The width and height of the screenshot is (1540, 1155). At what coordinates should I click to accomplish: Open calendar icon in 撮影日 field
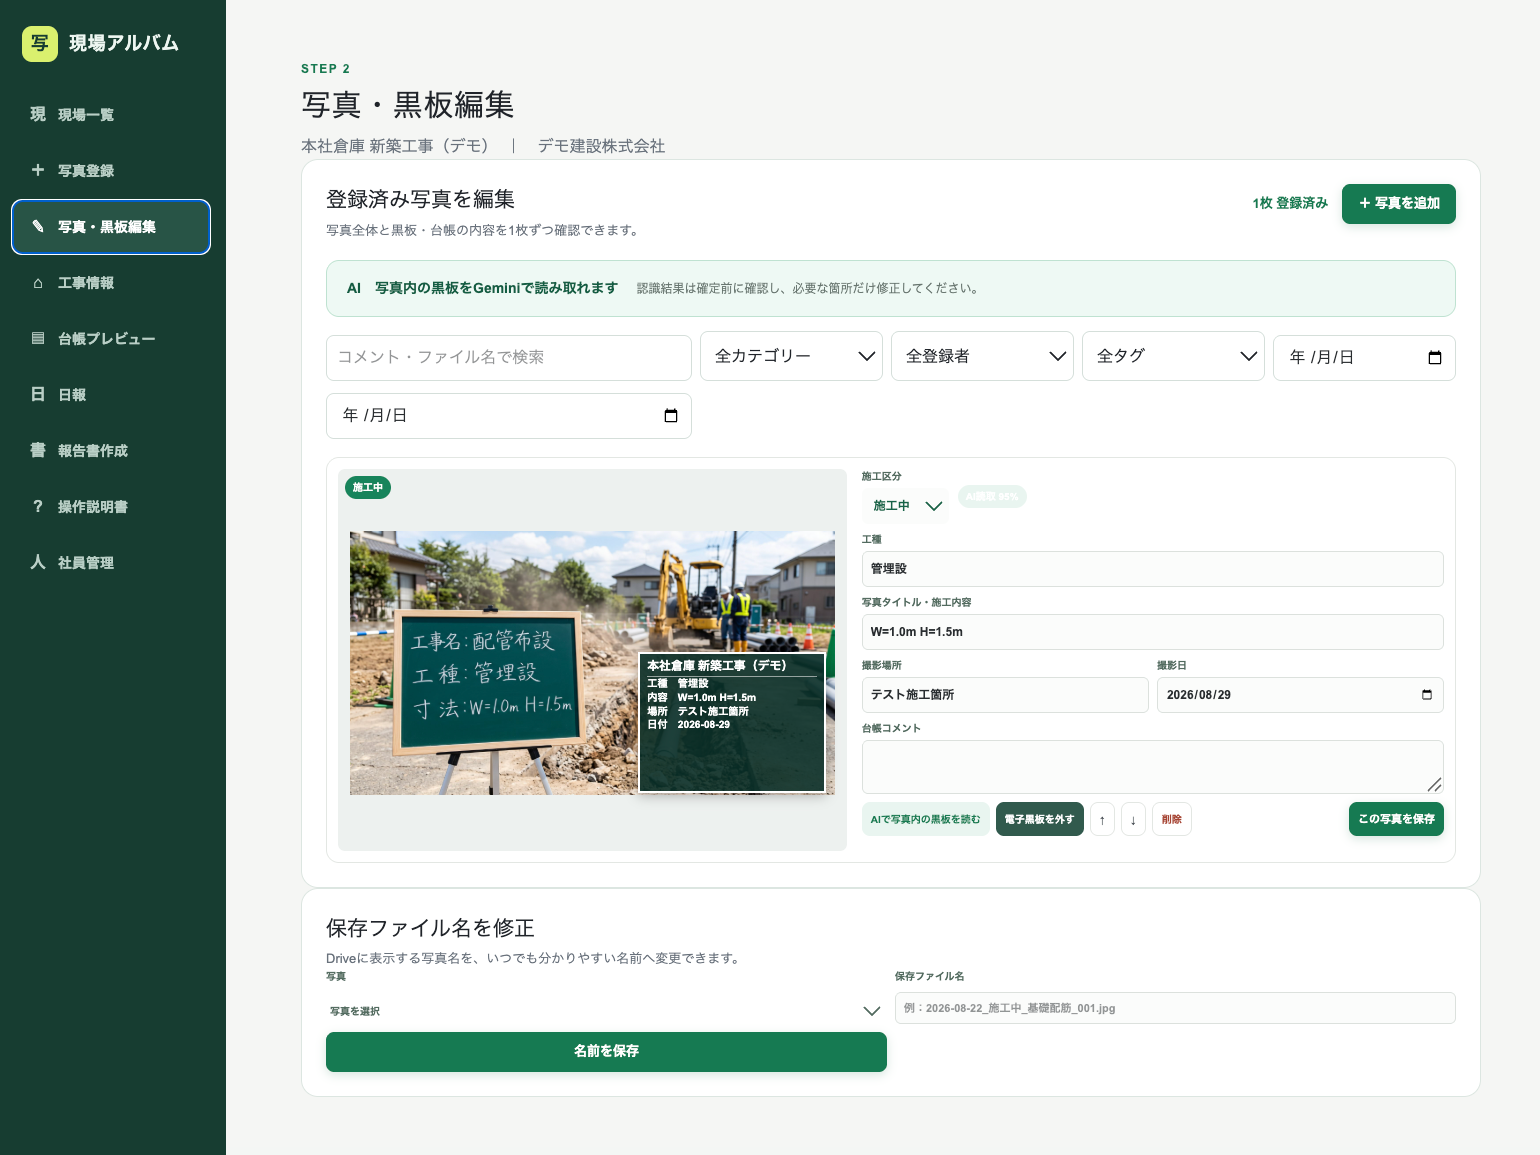(x=1427, y=695)
